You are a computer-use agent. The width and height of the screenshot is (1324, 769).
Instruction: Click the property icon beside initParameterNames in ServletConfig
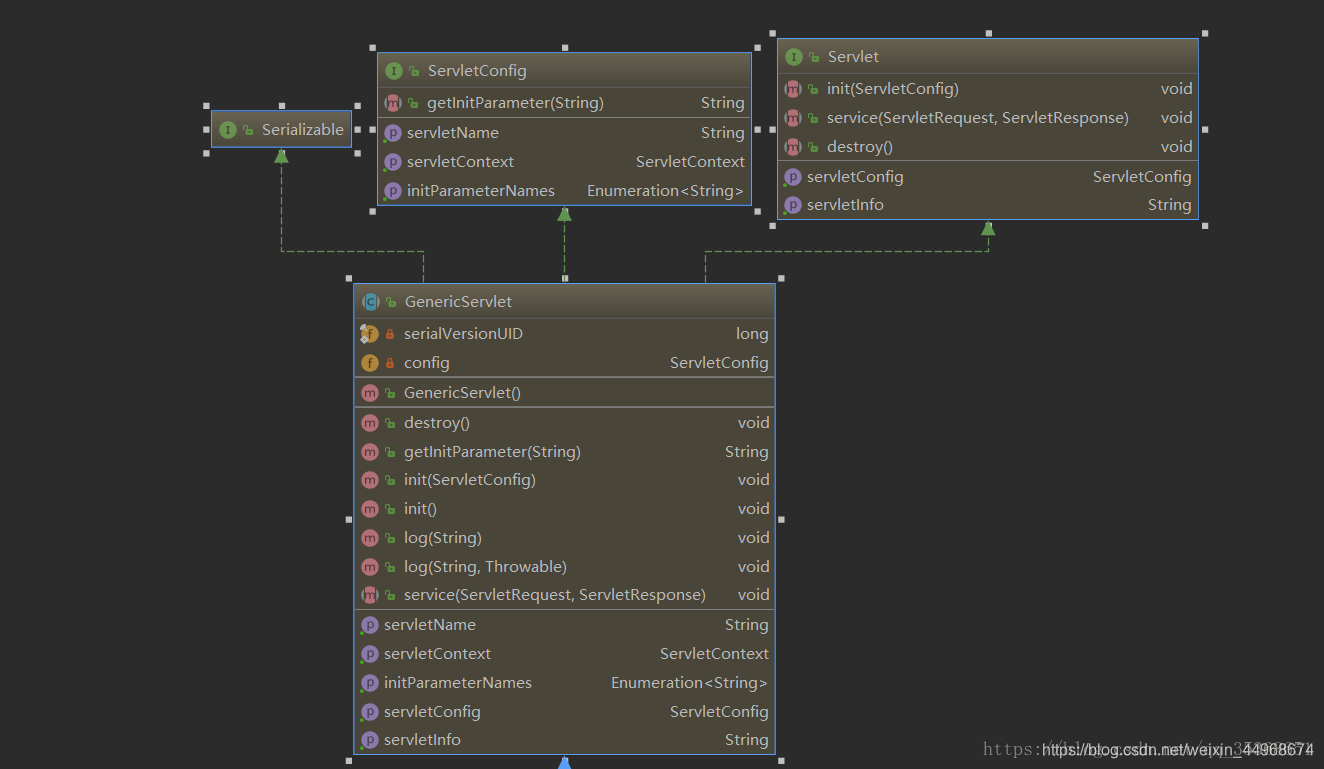click(x=393, y=191)
